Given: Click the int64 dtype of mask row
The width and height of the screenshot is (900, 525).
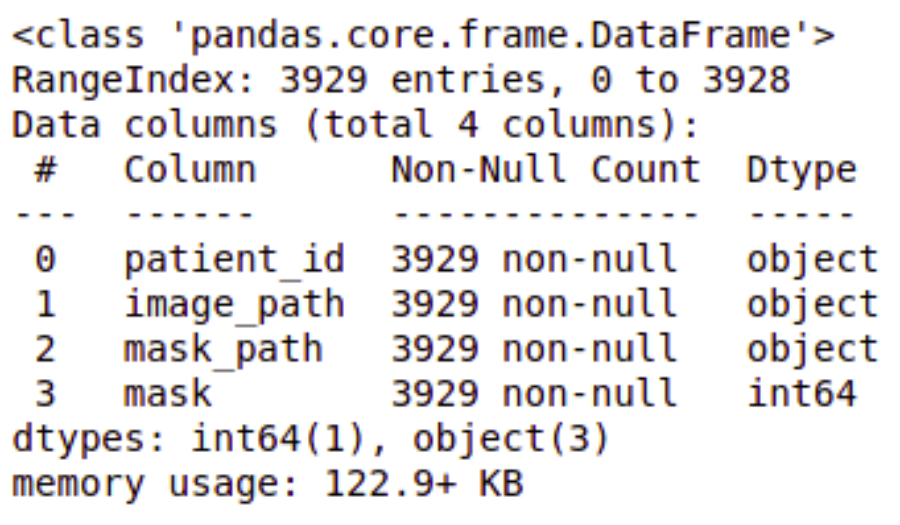Looking at the screenshot, I should (x=801, y=394).
